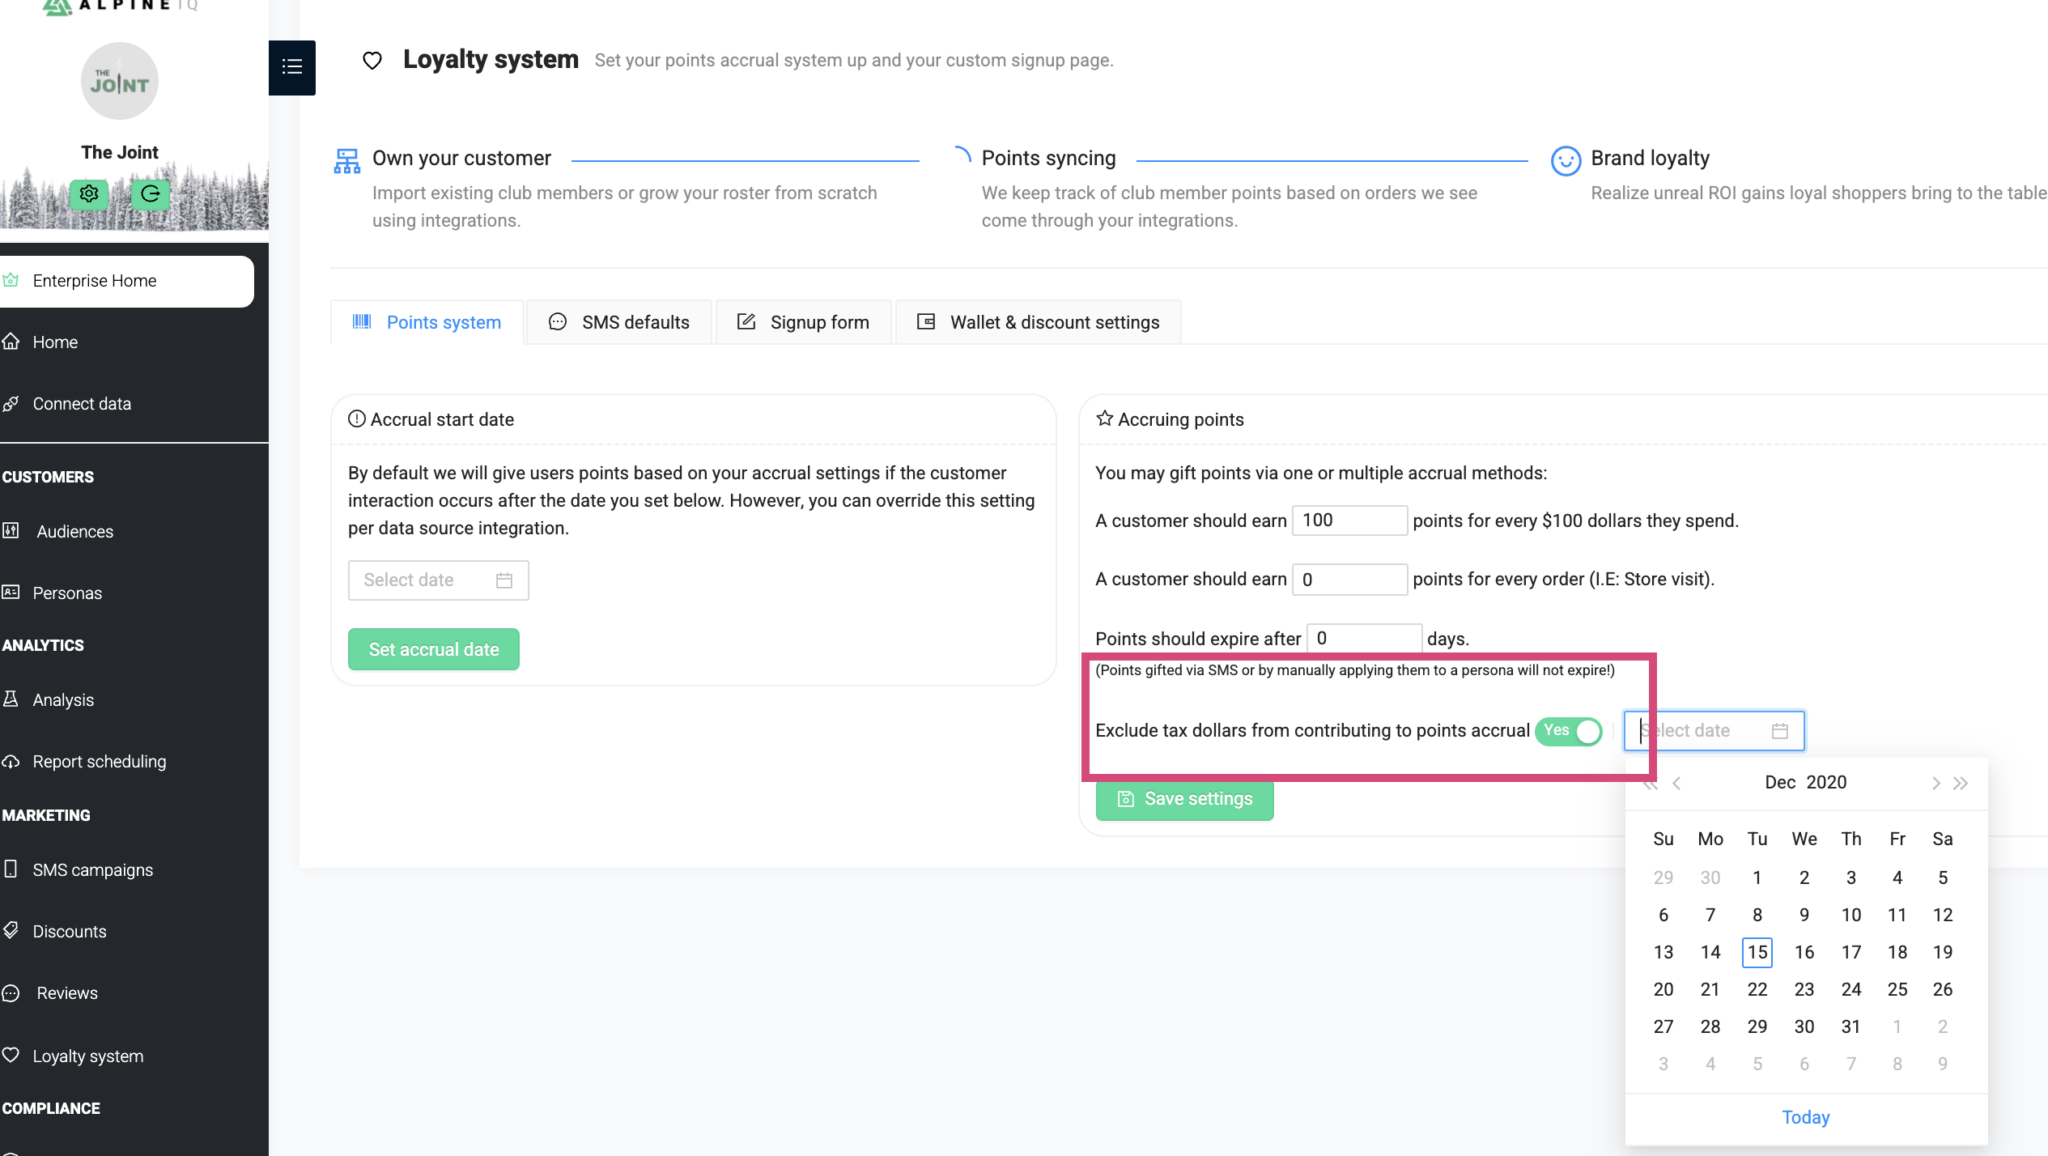
Task: Click the Discounts tag icon
Action: [11, 930]
